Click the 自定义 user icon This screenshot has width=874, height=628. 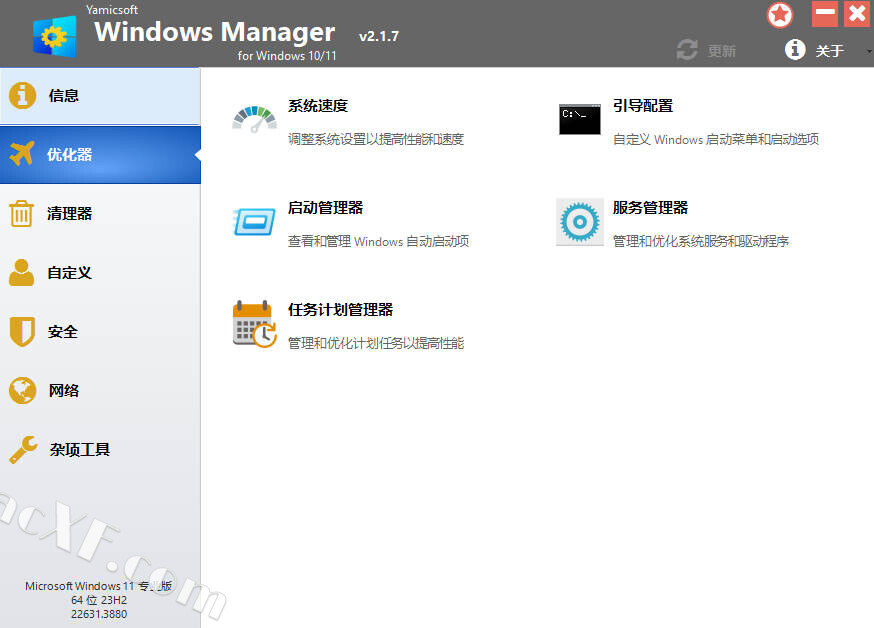[x=22, y=272]
